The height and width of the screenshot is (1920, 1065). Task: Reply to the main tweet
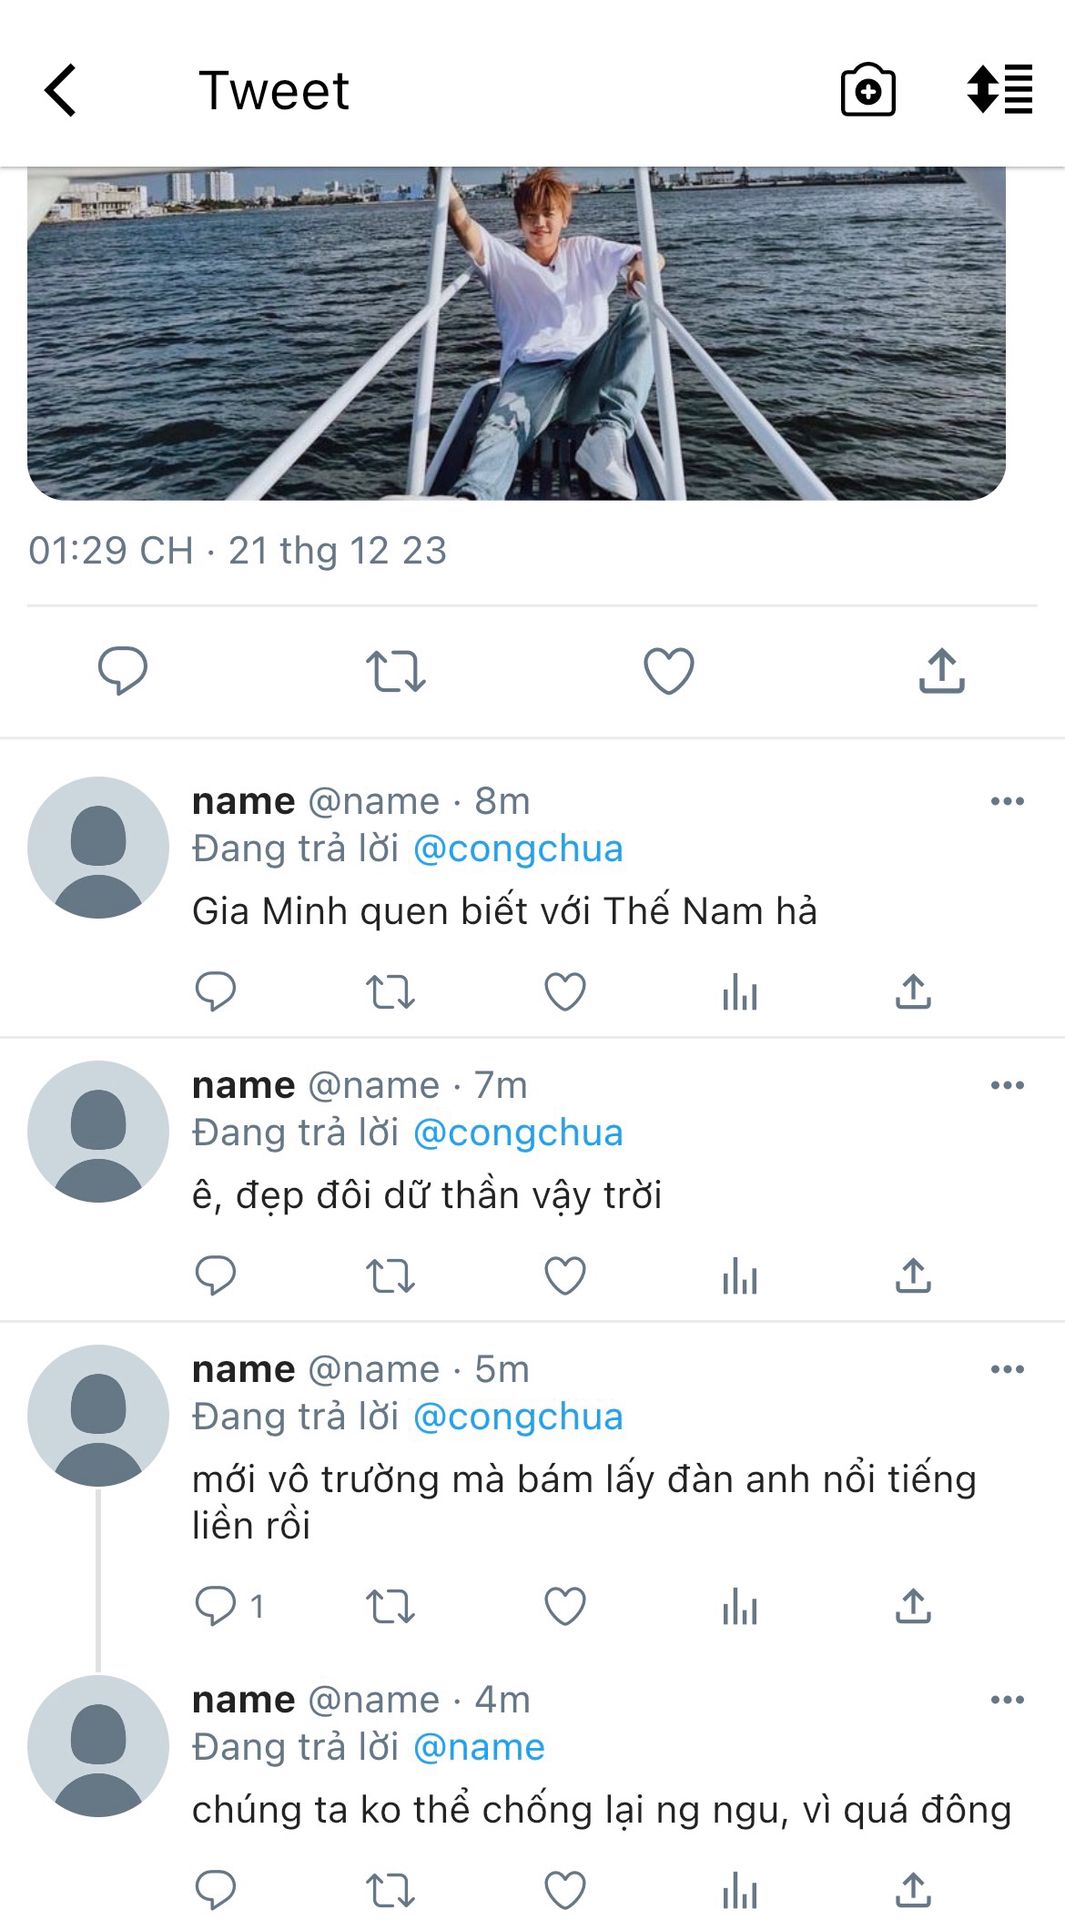coord(122,670)
